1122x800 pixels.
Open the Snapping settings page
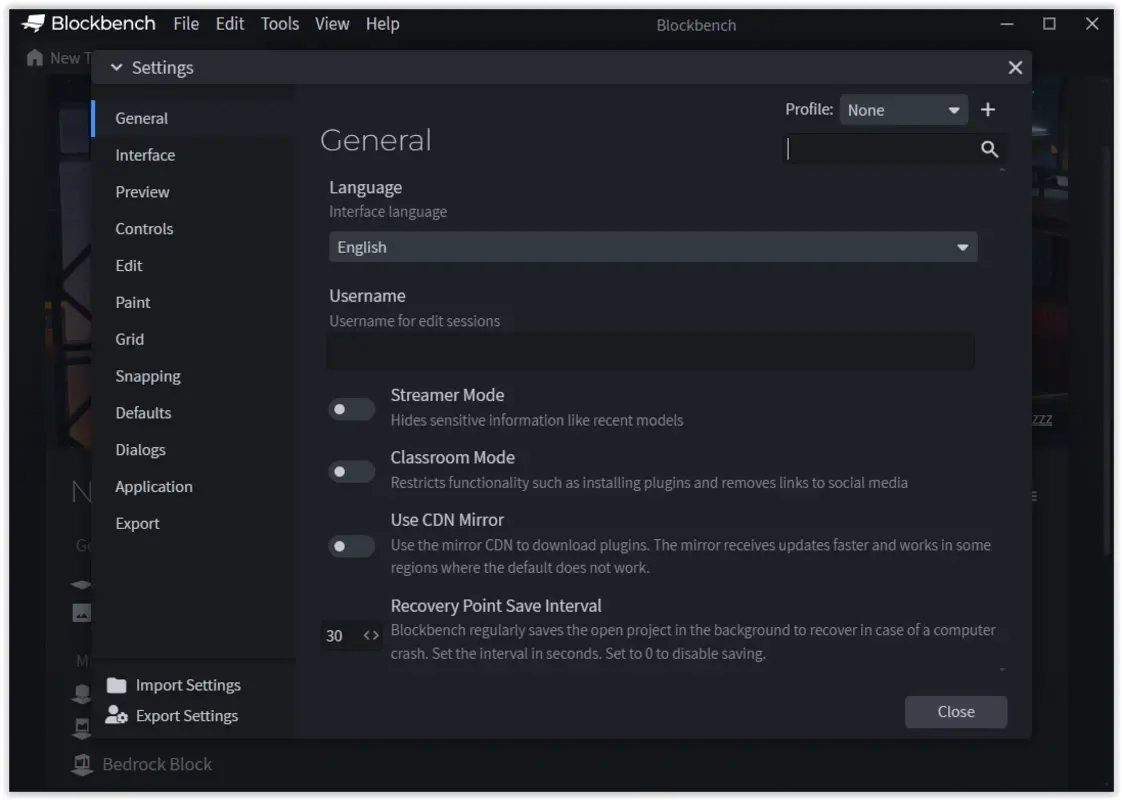click(x=148, y=376)
